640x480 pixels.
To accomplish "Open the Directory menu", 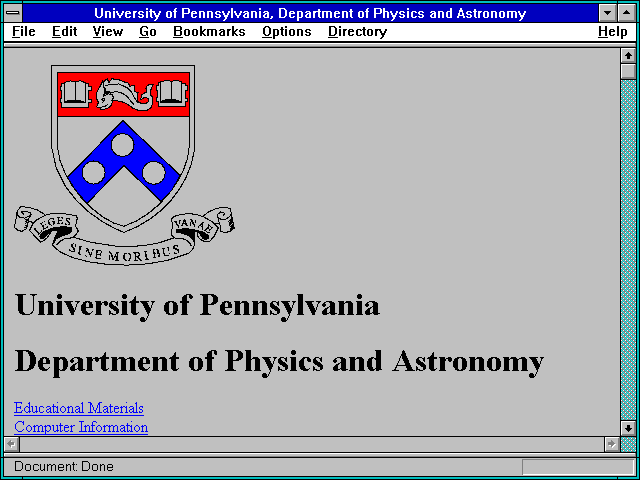I will tap(358, 32).
